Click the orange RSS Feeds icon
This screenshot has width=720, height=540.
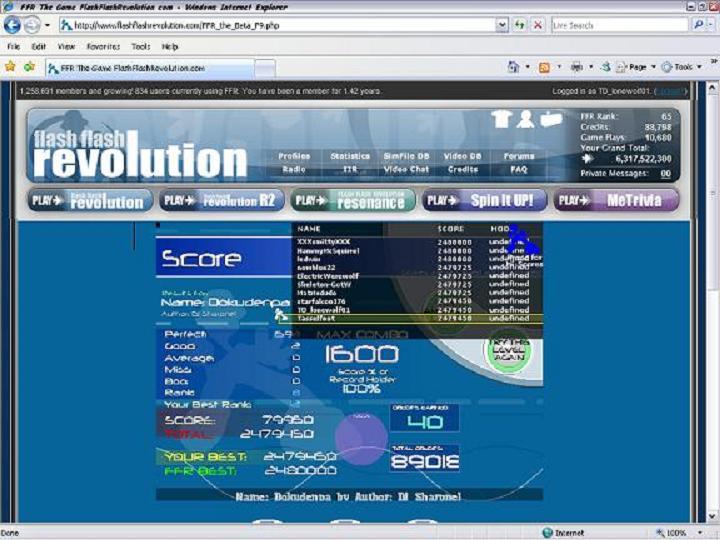[x=544, y=68]
